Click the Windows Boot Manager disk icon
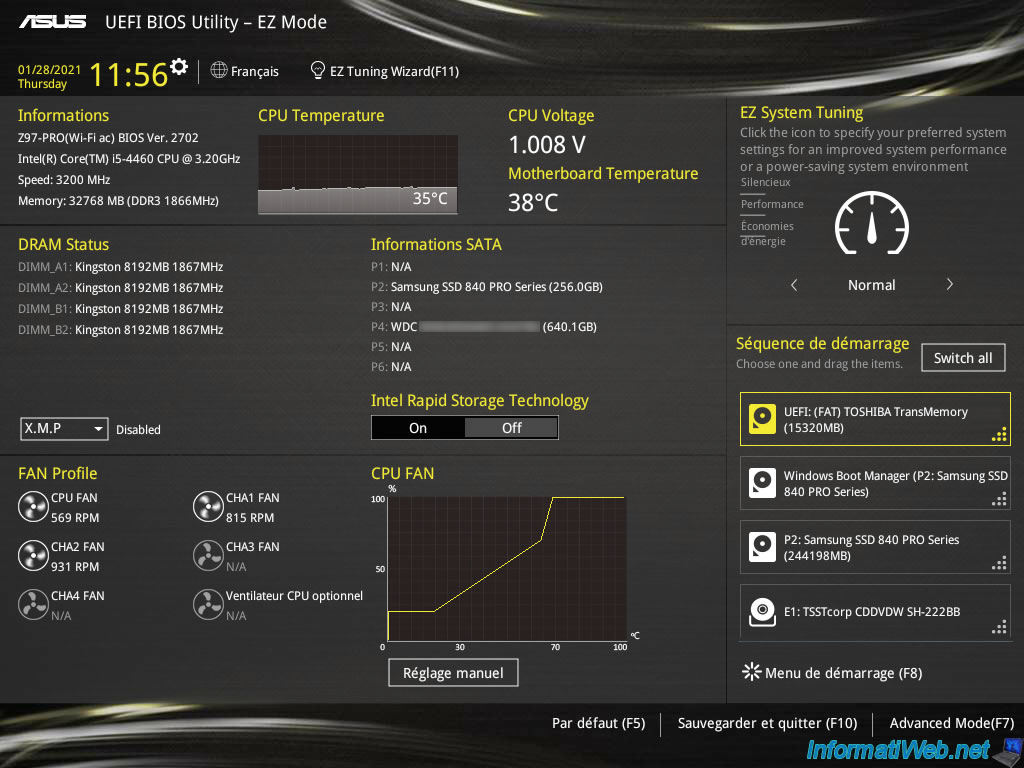Viewport: 1024px width, 768px height. click(763, 484)
